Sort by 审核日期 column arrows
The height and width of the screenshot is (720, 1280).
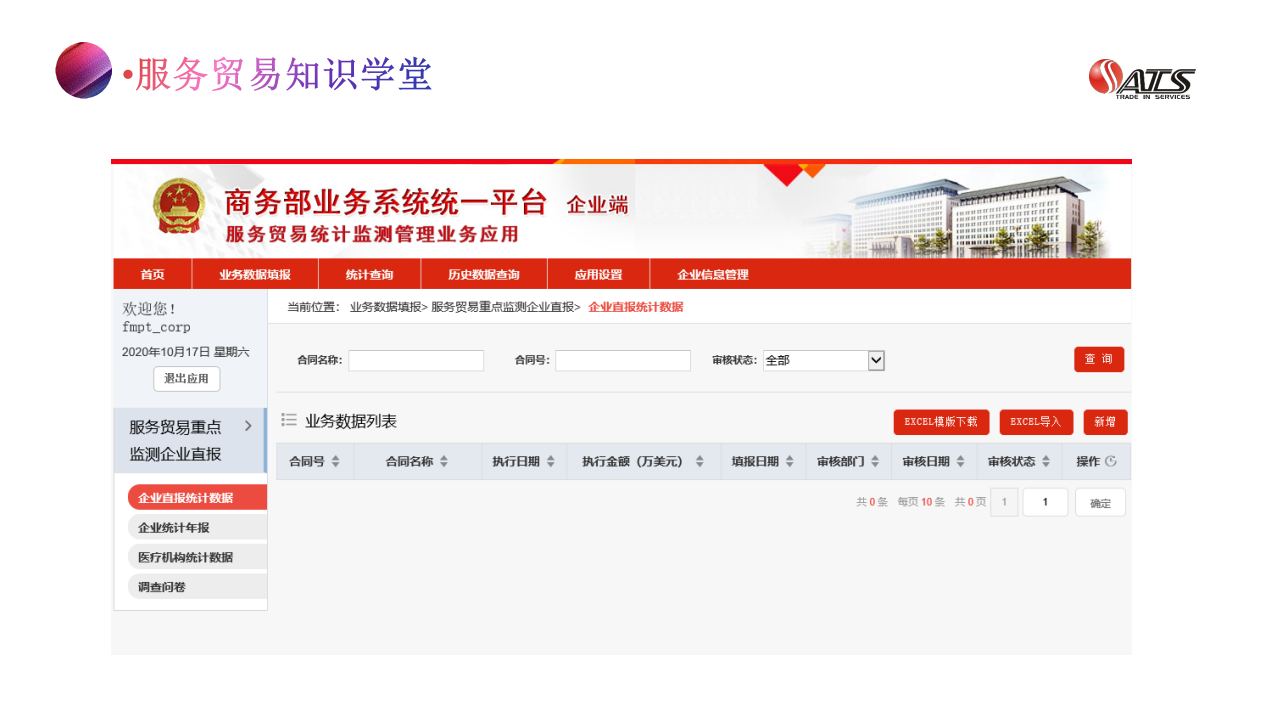(x=961, y=462)
